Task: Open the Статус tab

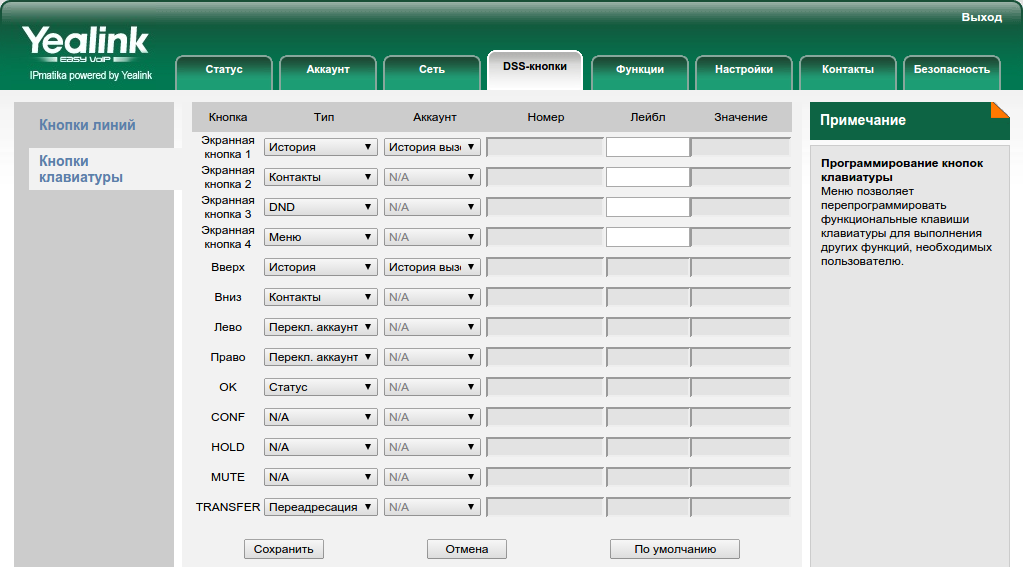Action: pyautogui.click(x=224, y=70)
